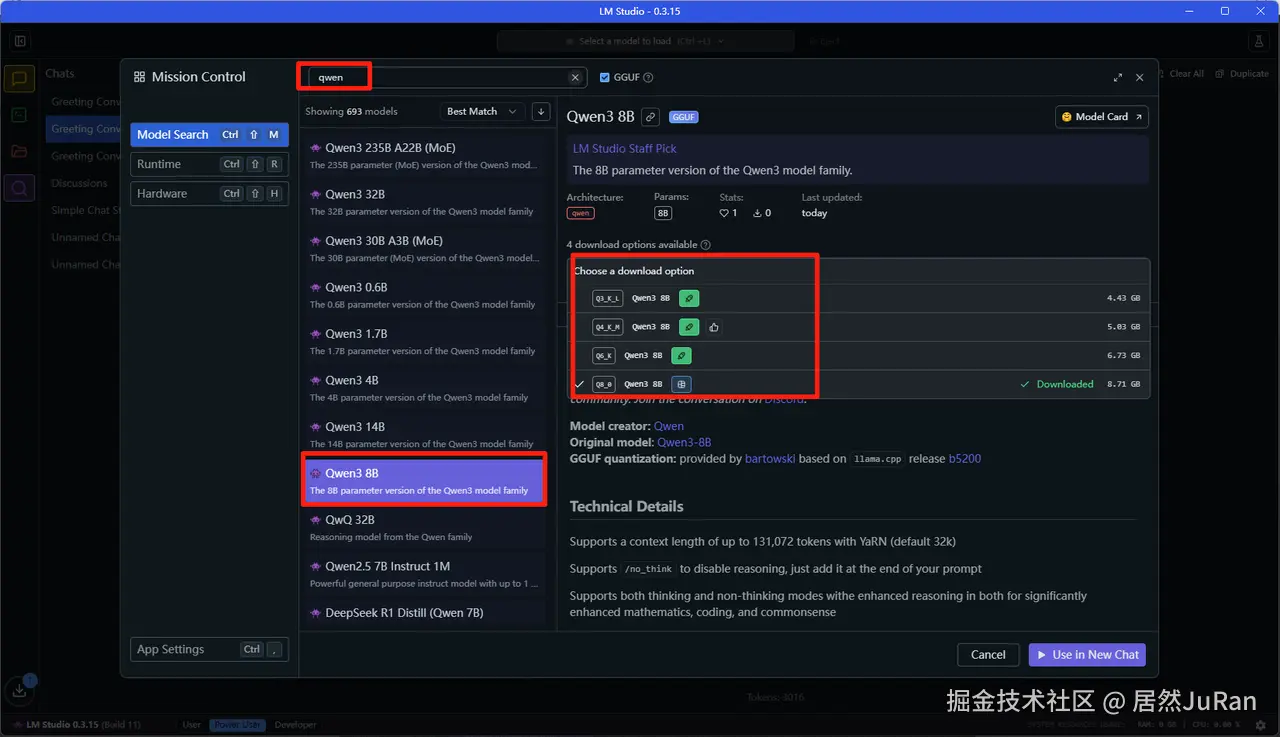The image size is (1280, 737).
Task: Click the heart likes icon under Stats
Action: (x=724, y=213)
